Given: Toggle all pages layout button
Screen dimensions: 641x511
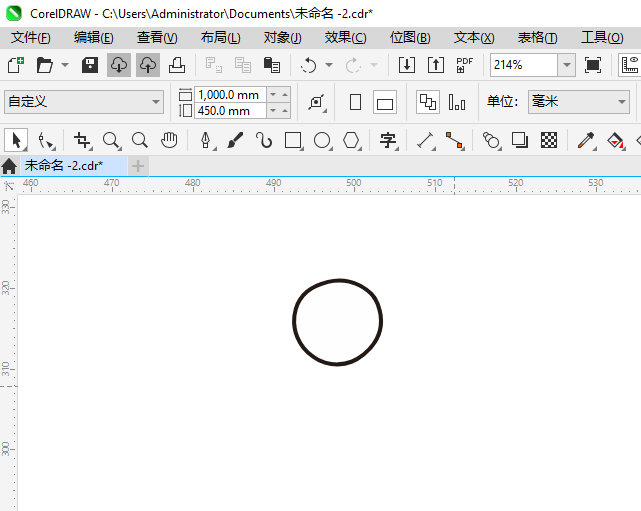Looking at the screenshot, I should click(428, 102).
